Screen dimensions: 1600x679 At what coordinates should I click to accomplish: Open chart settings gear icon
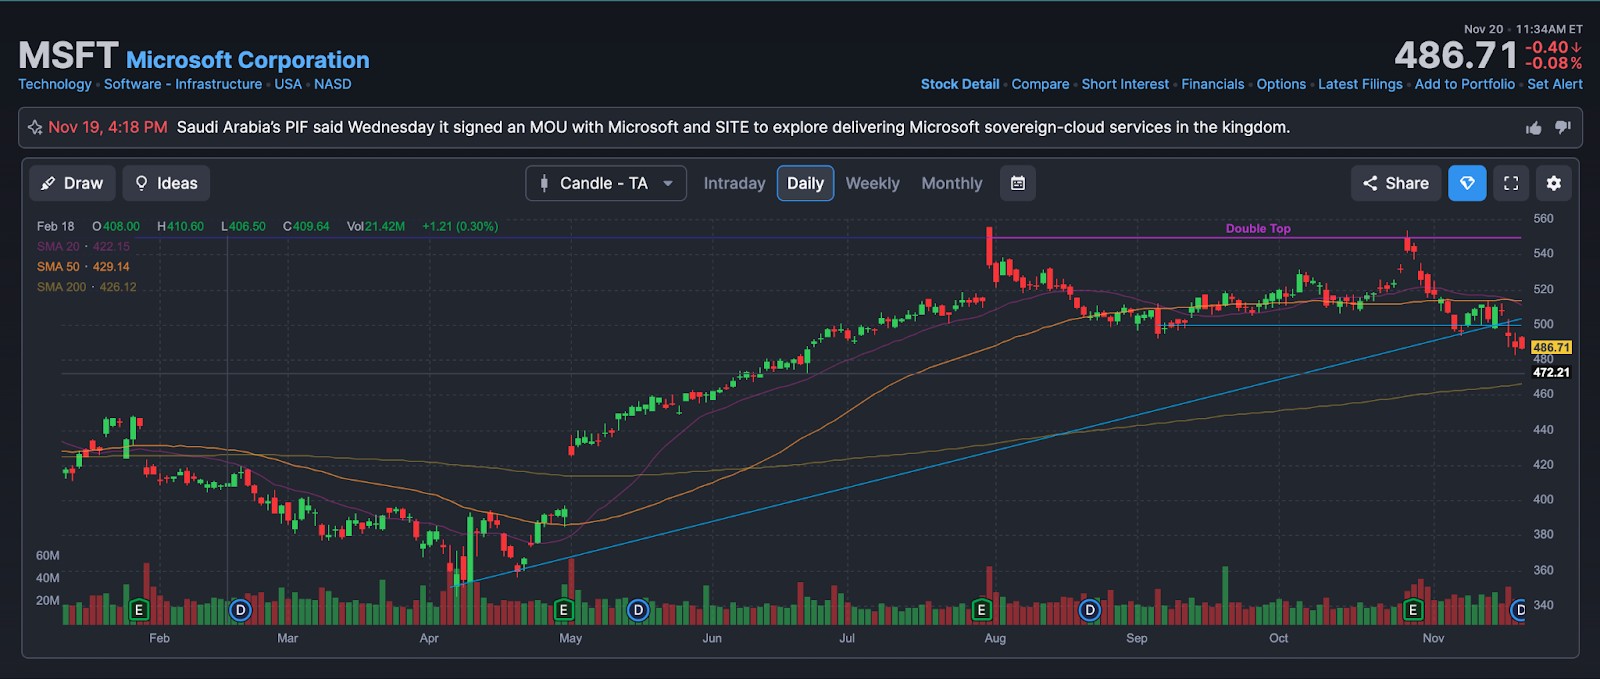click(1553, 183)
